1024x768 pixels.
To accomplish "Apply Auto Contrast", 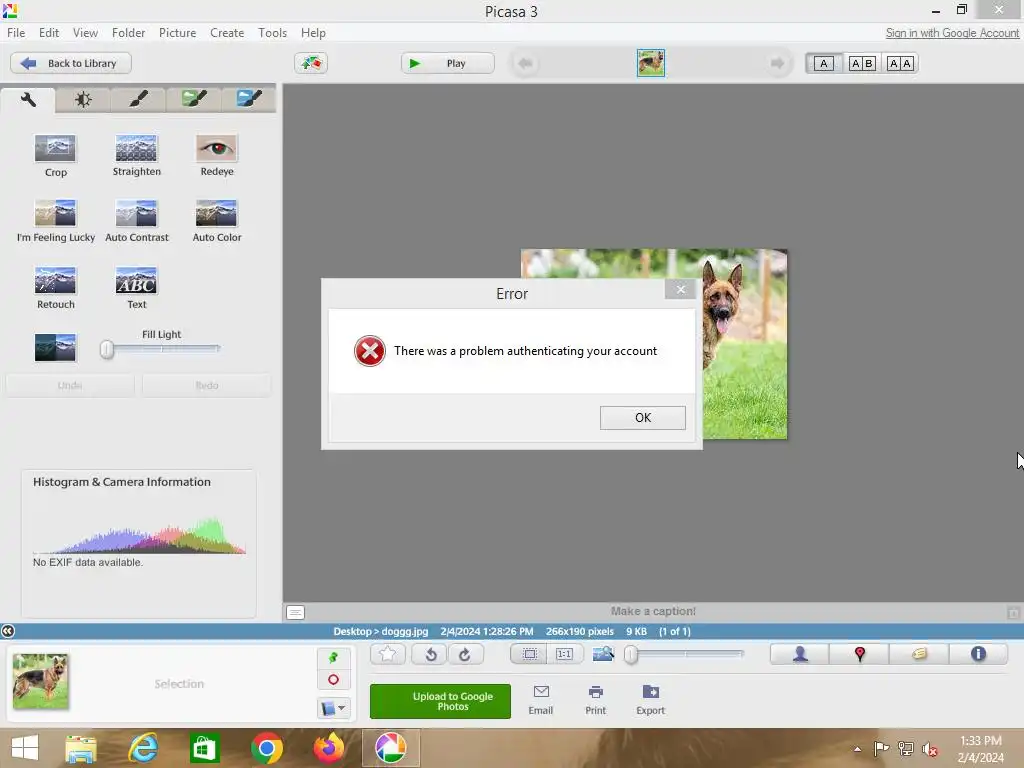I will (x=136, y=221).
